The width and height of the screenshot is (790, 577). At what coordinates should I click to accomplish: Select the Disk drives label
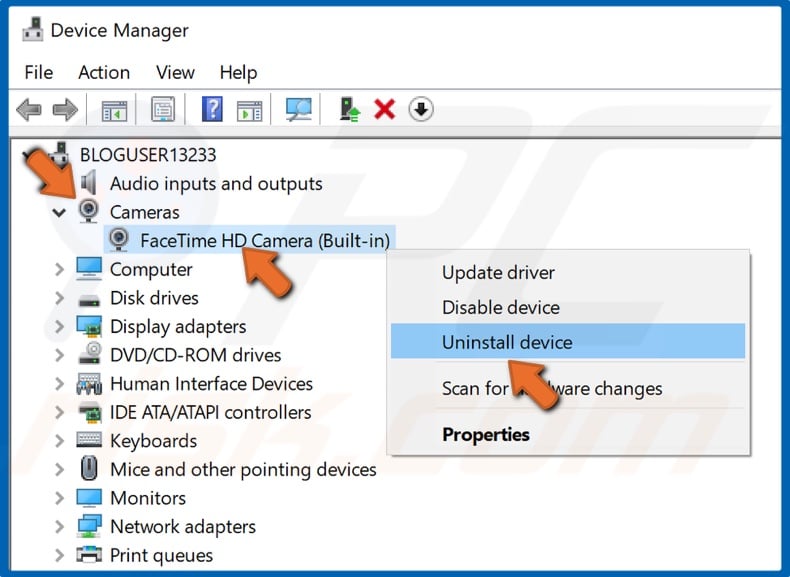[154, 298]
